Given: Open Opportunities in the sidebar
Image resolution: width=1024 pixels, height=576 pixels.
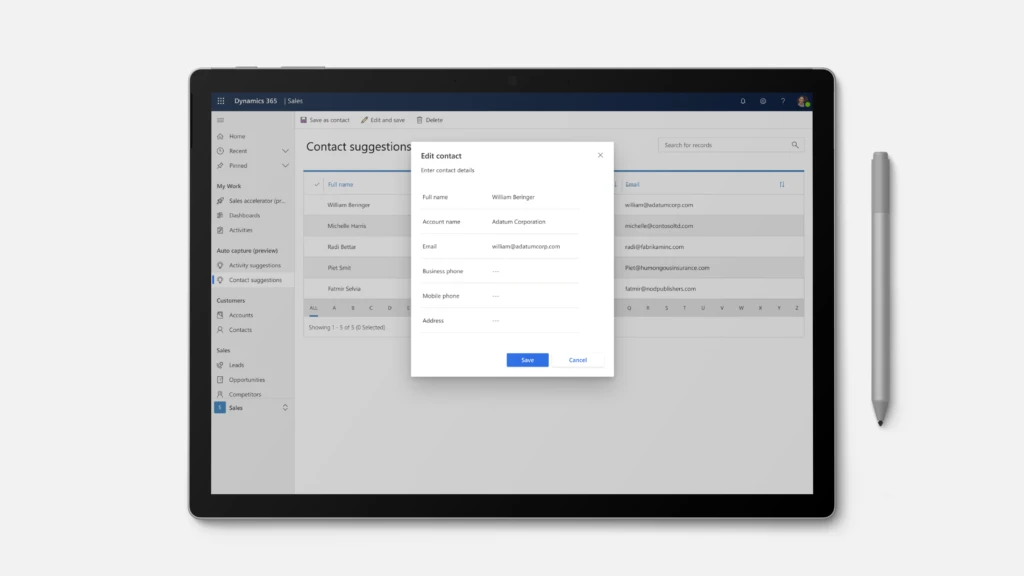Looking at the screenshot, I should (x=246, y=380).
